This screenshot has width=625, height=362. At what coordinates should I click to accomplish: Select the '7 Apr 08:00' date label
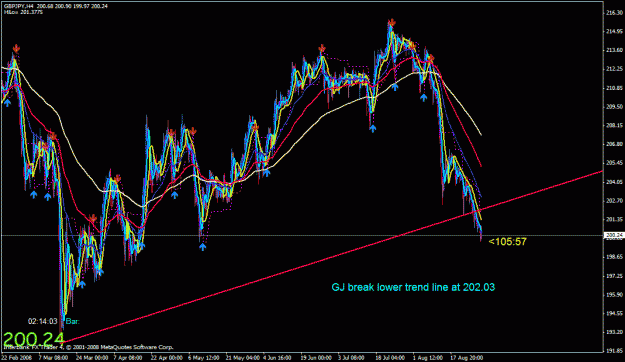128,358
